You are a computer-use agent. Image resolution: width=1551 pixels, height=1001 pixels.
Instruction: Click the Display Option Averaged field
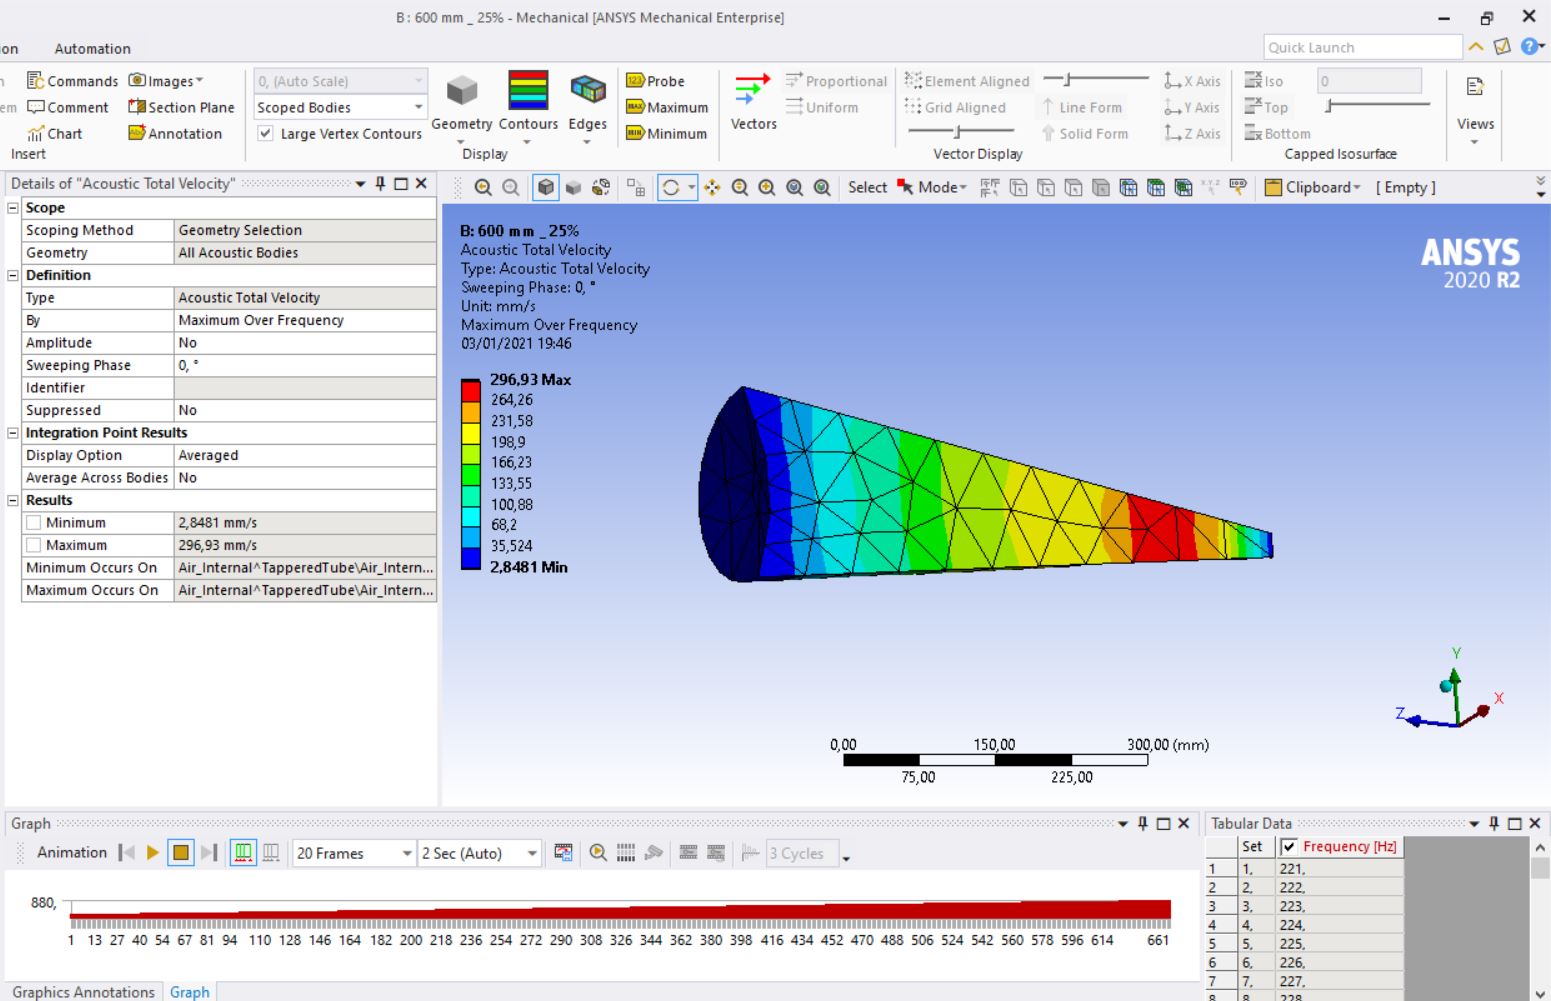click(305, 455)
